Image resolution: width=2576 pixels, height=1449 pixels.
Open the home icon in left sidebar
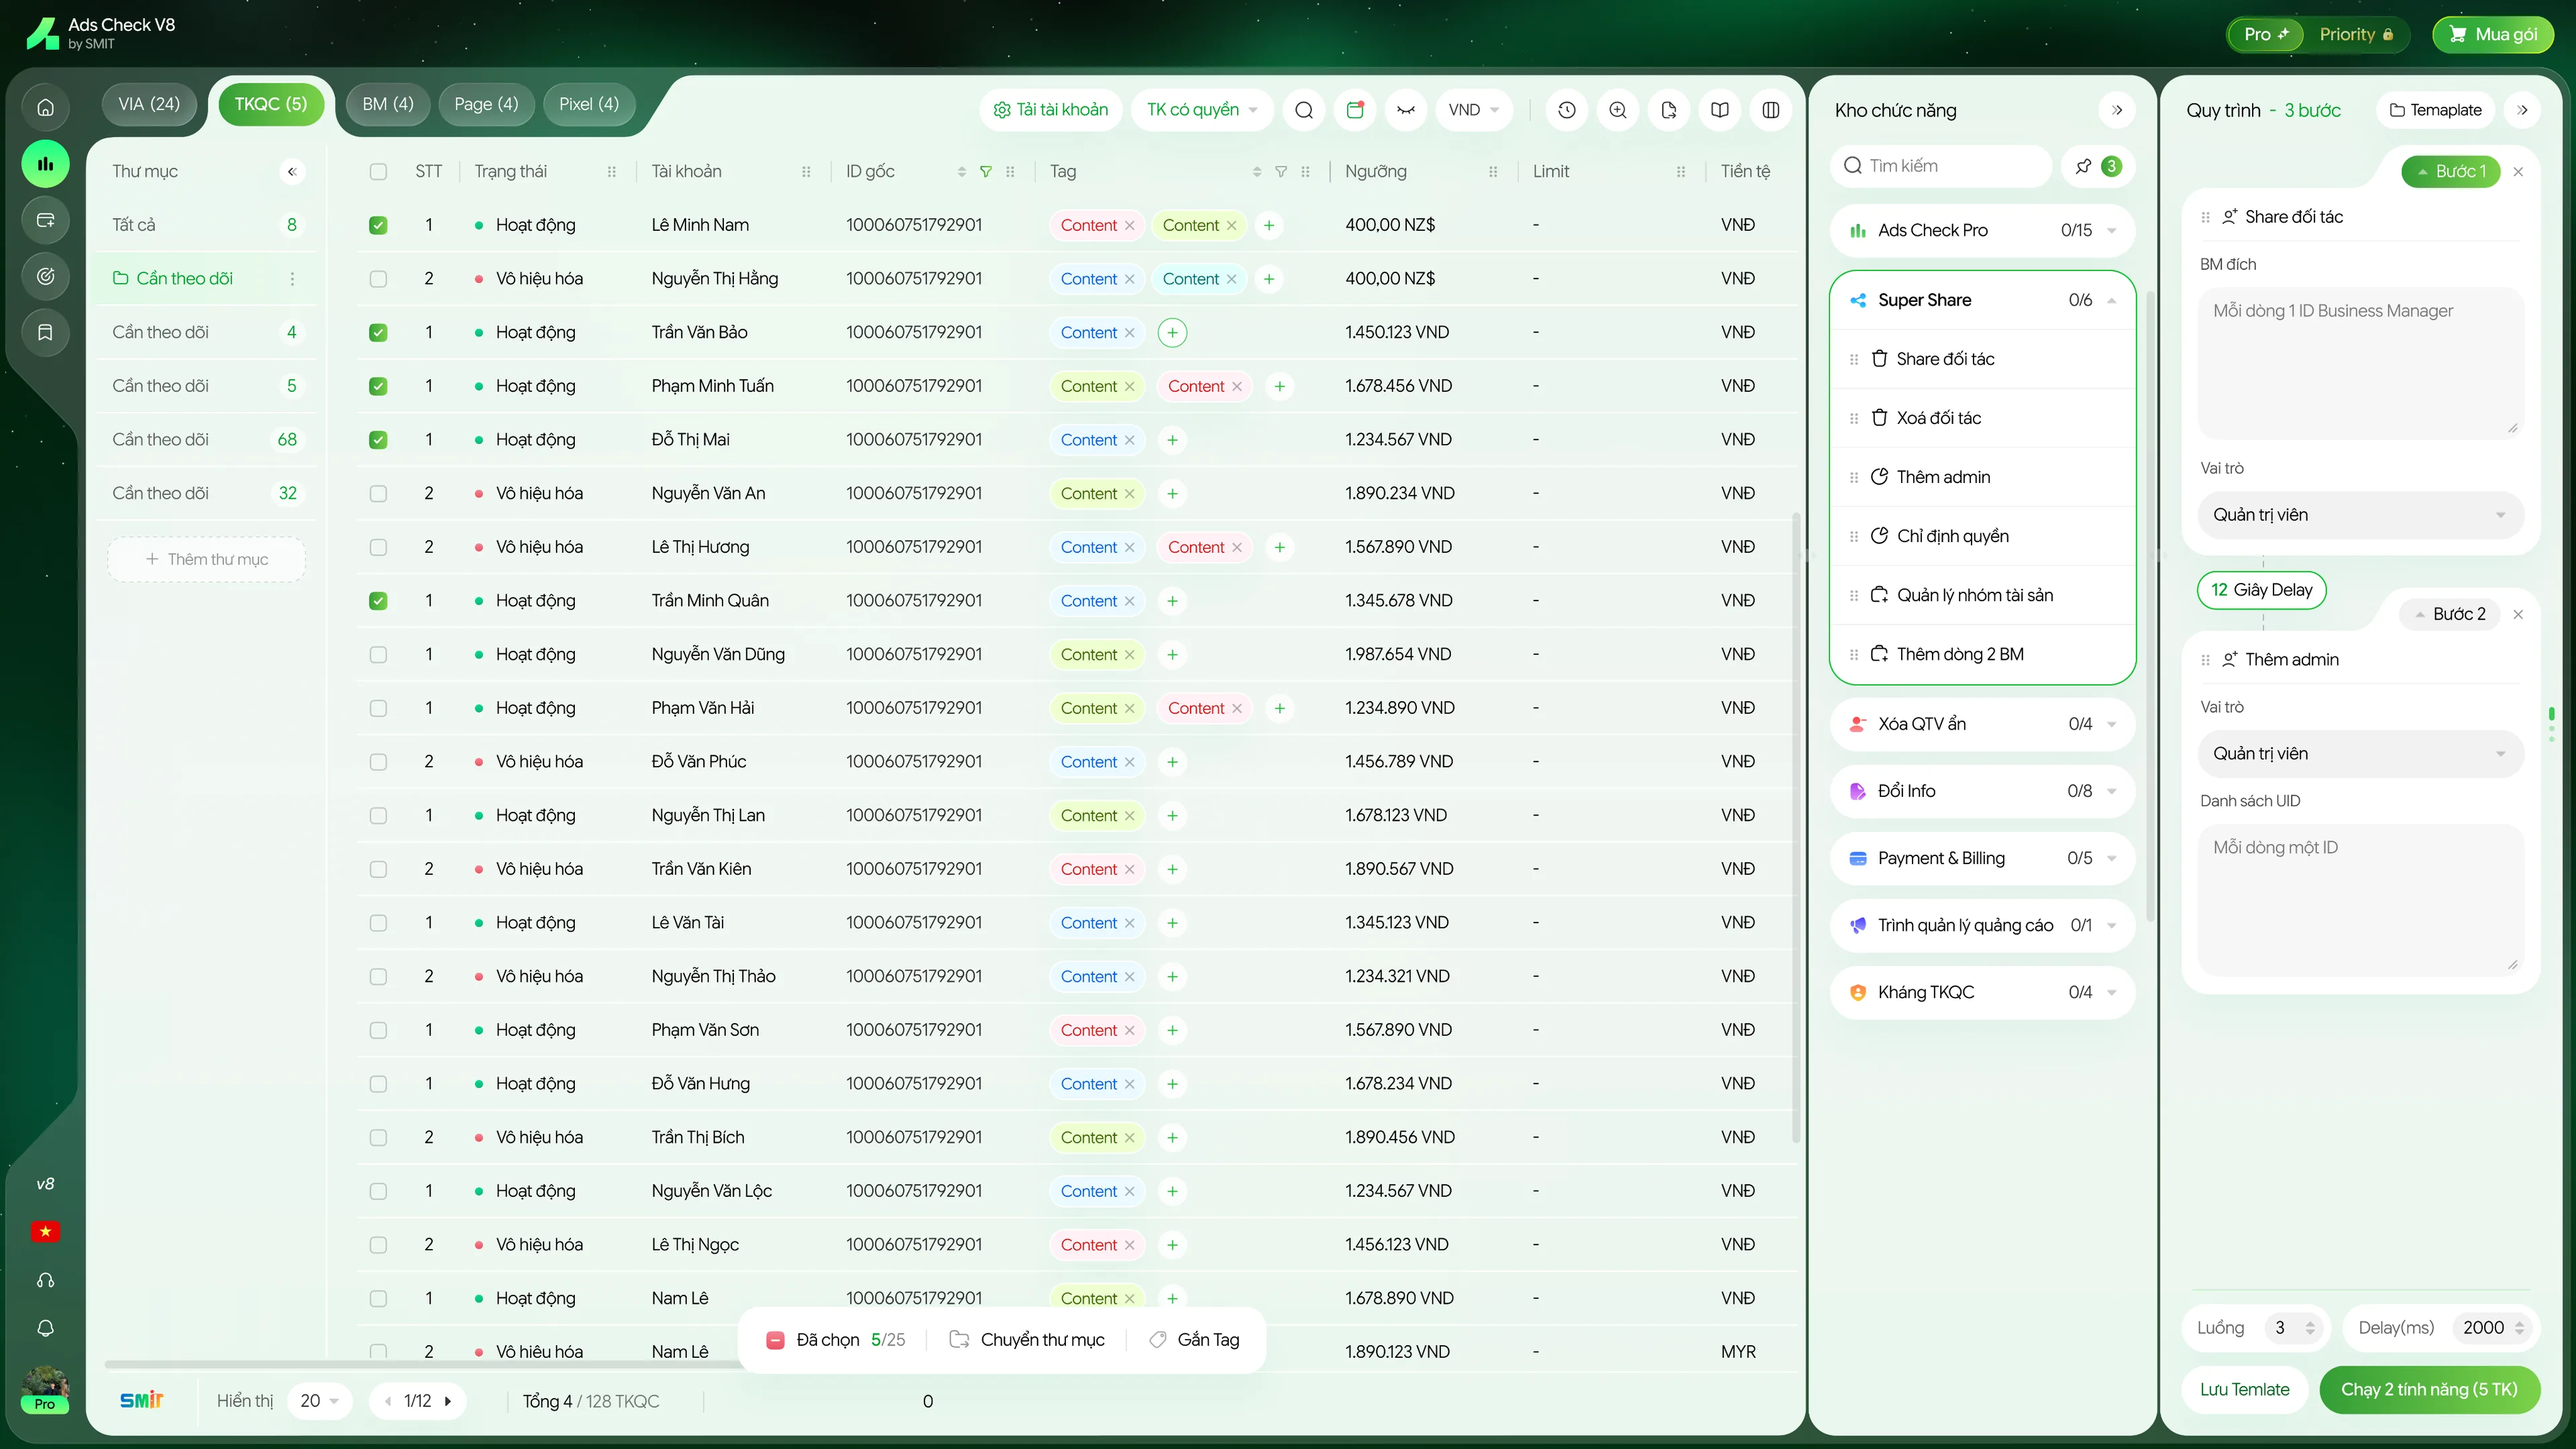[x=45, y=108]
